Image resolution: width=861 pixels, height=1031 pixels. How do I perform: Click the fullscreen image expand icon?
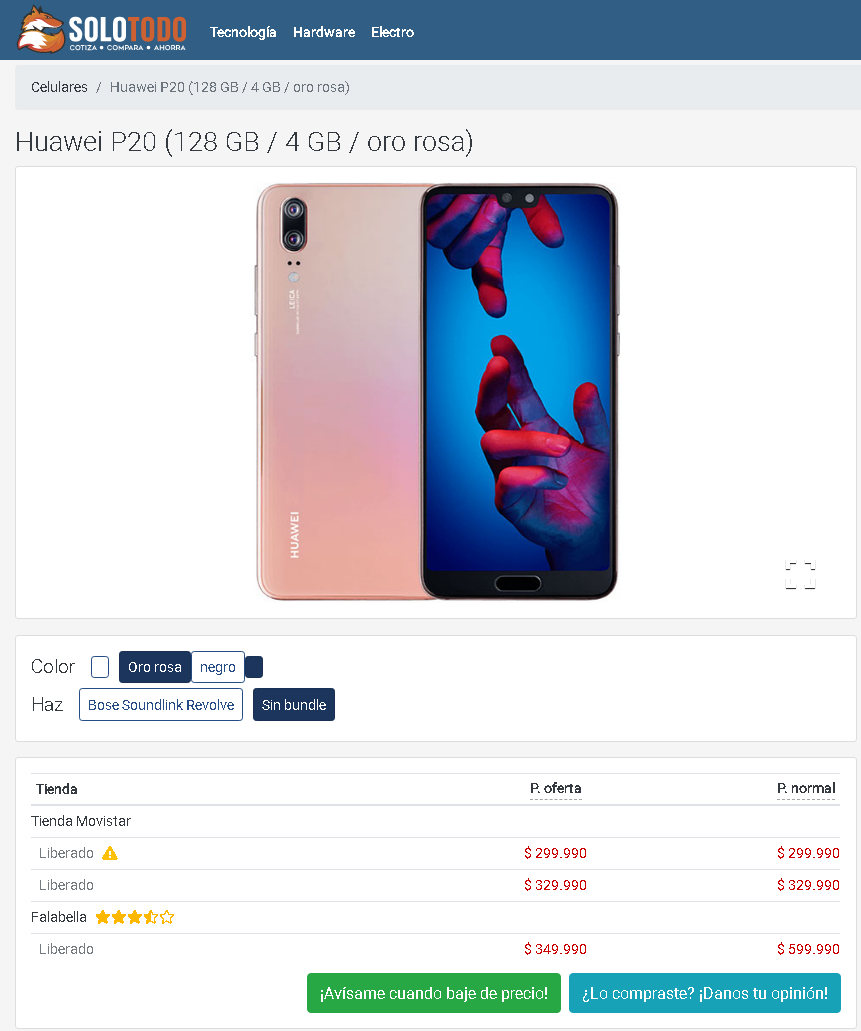pos(800,575)
